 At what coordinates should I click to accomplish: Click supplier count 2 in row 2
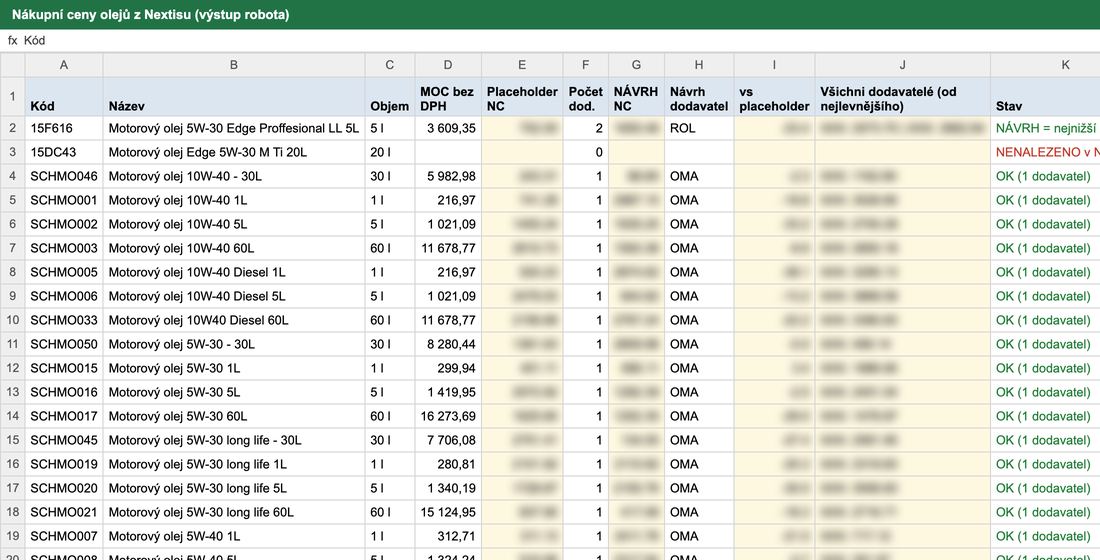(586, 128)
